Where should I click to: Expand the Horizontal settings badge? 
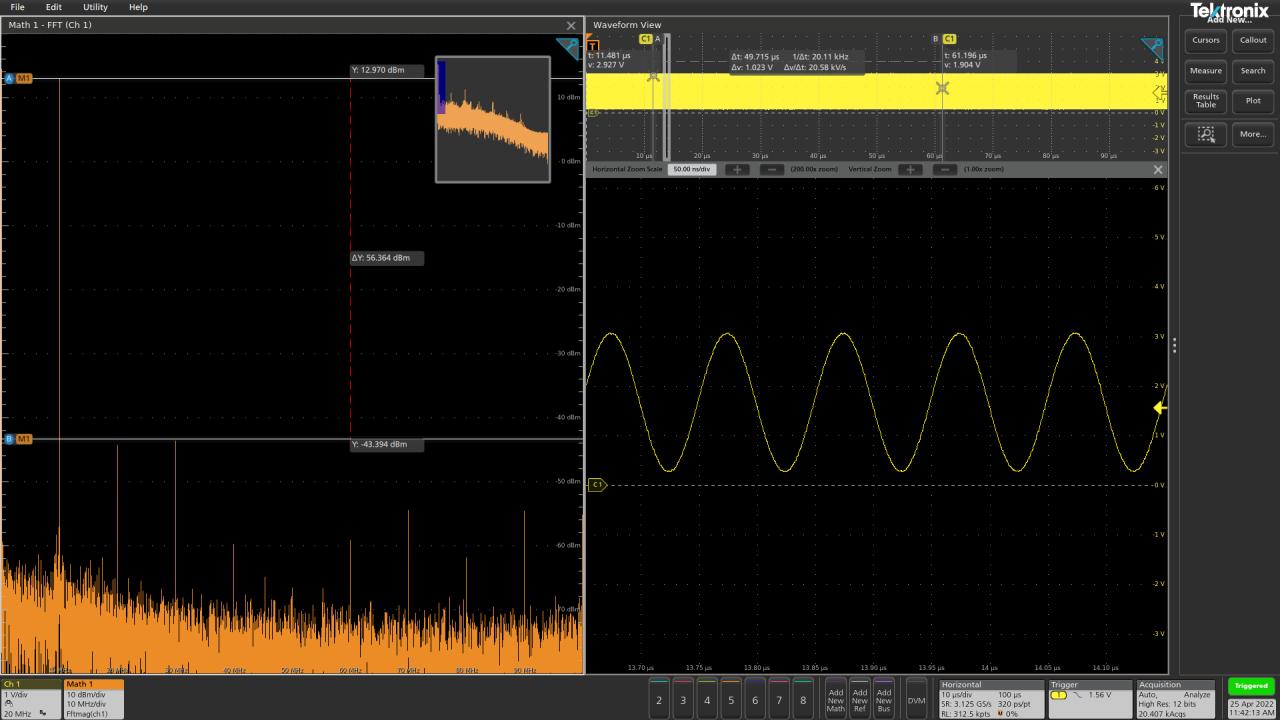pyautogui.click(x=990, y=699)
